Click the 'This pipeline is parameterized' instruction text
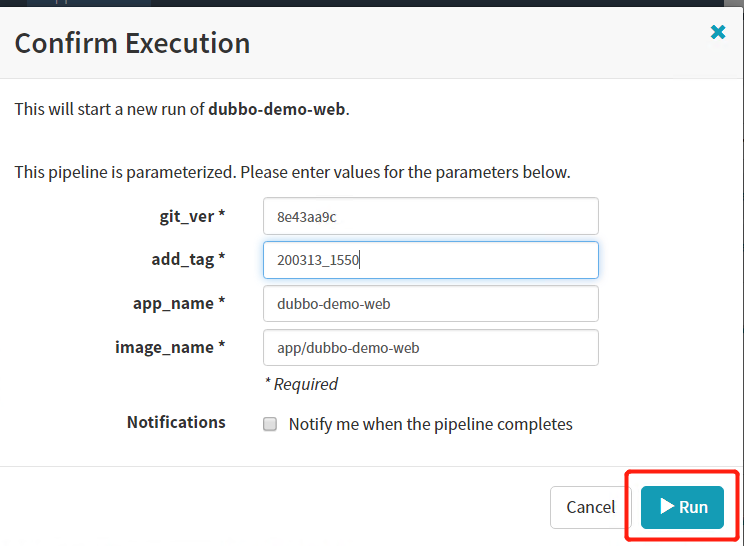Screen dimensions: 744x546 click(292, 172)
